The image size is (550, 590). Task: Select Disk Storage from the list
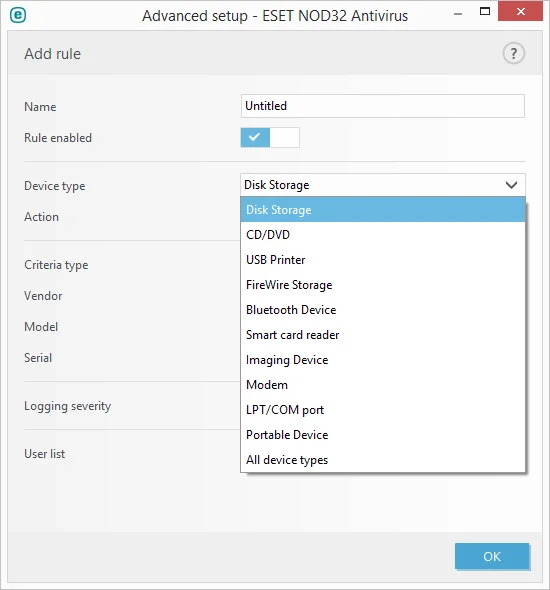click(383, 210)
